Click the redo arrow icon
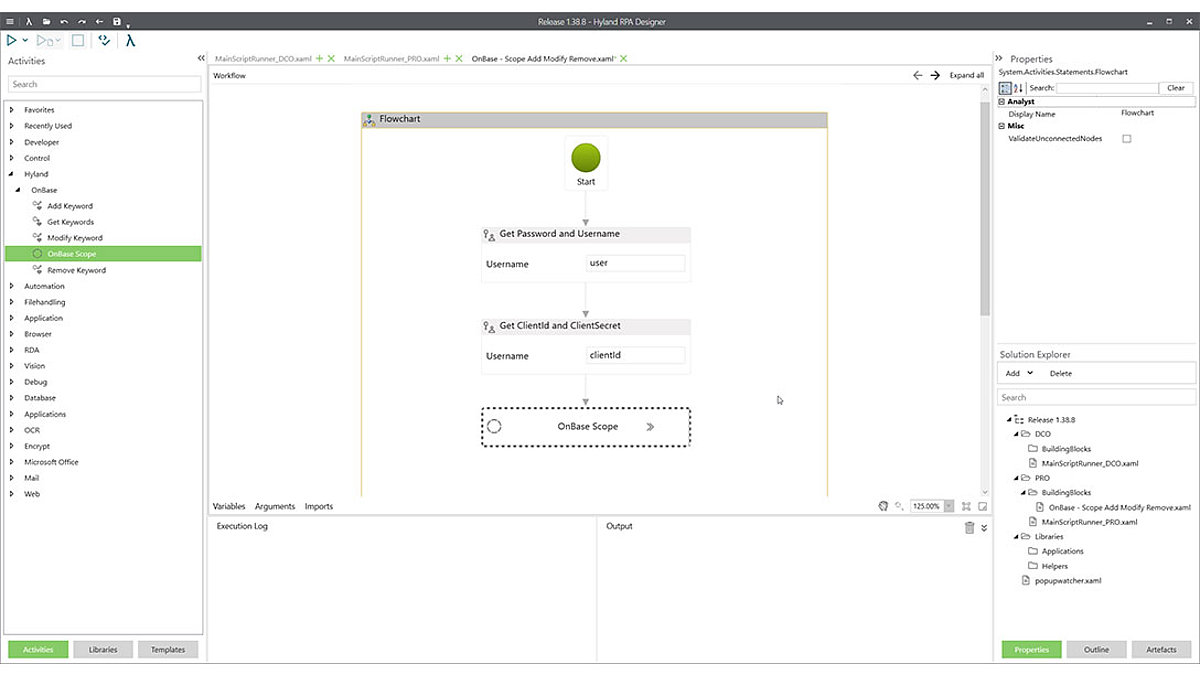Image resolution: width=1200 pixels, height=675 pixels. coord(81,21)
